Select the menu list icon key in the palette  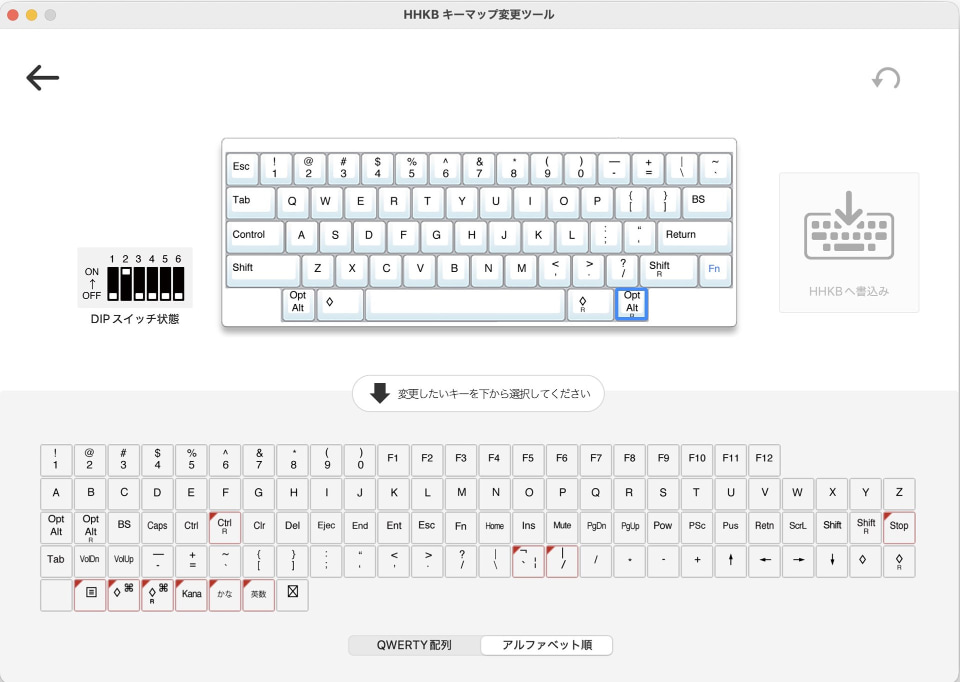[90, 594]
